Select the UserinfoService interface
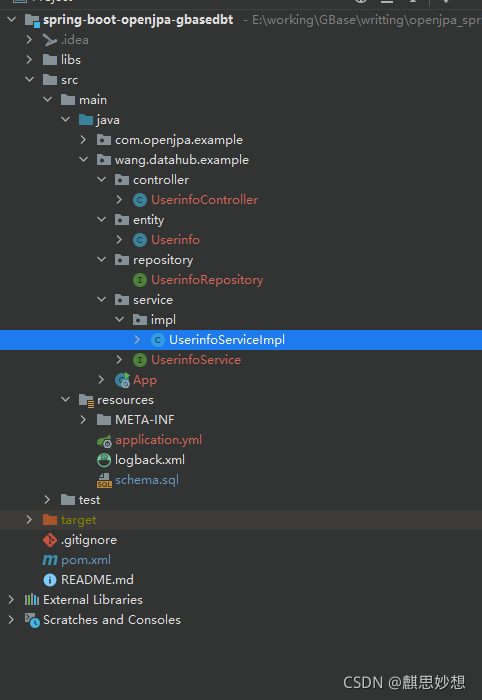 tap(196, 360)
